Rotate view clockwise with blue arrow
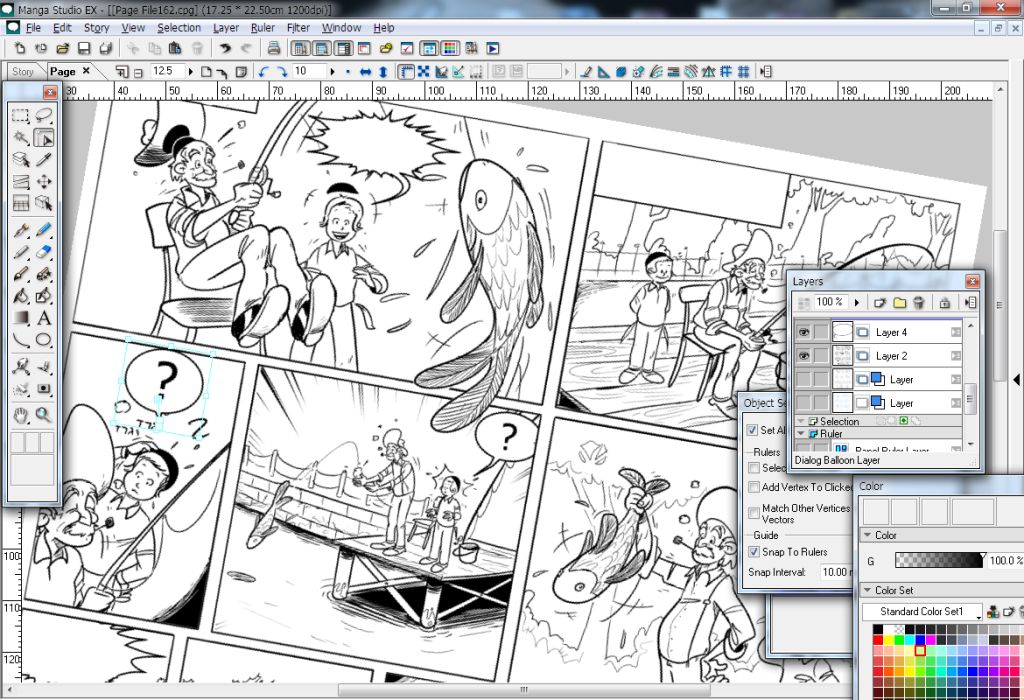The image size is (1024, 700). (x=281, y=72)
